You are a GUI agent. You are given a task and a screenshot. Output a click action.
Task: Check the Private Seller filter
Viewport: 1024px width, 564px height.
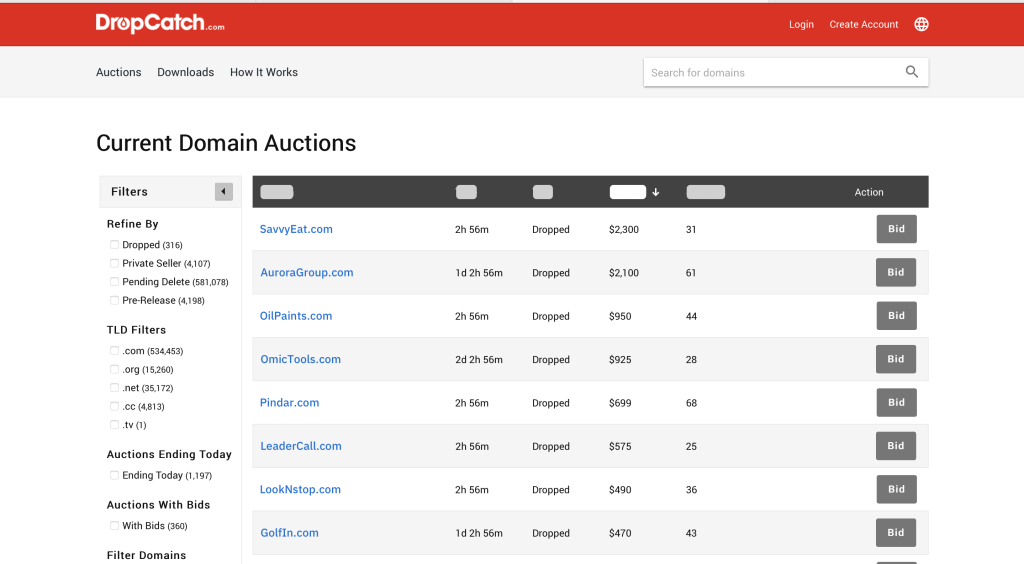point(115,263)
